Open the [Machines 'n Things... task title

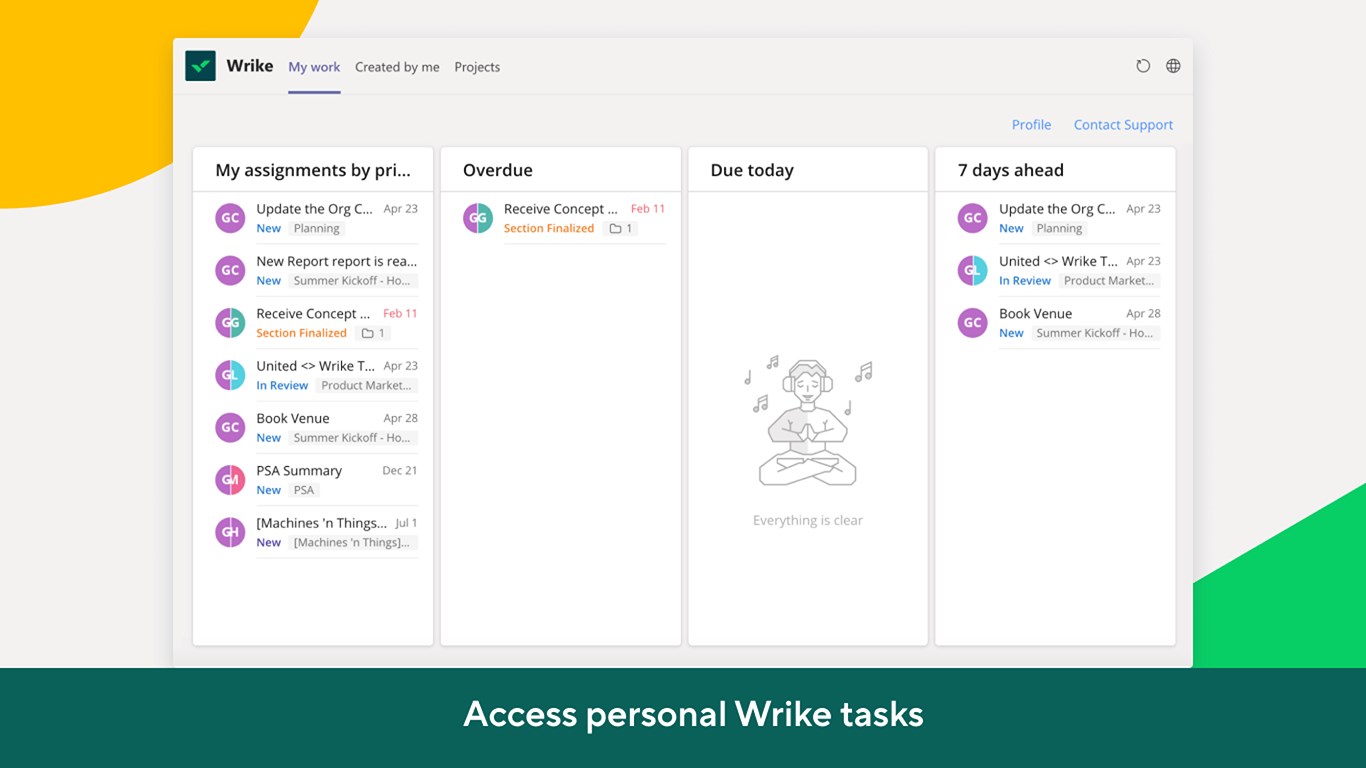pyautogui.click(x=322, y=523)
